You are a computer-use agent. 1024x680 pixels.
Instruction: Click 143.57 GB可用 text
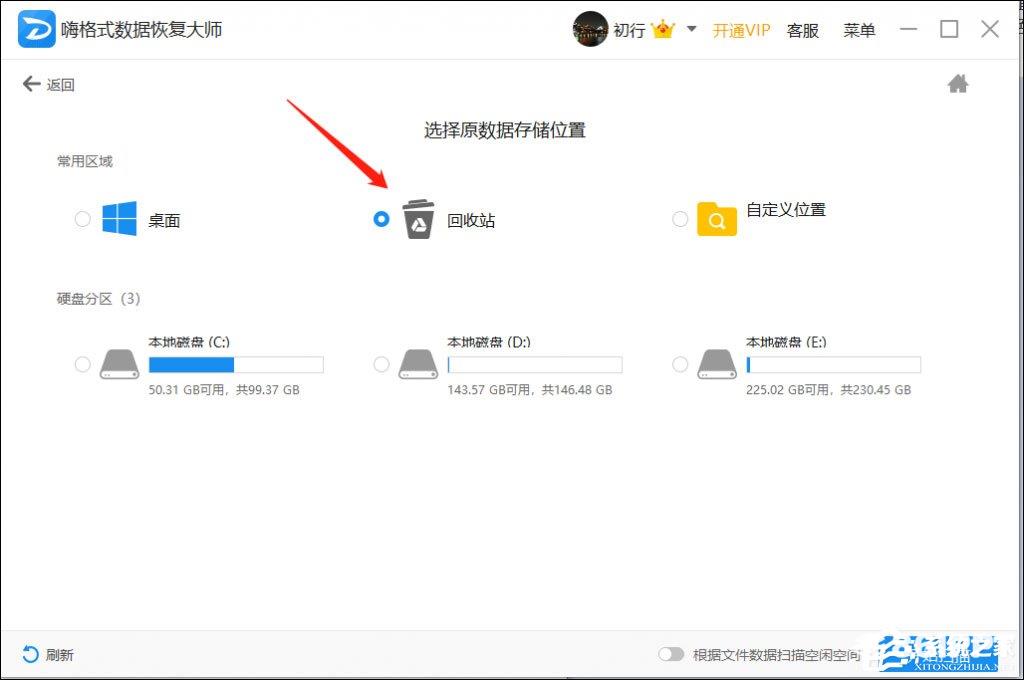point(488,390)
